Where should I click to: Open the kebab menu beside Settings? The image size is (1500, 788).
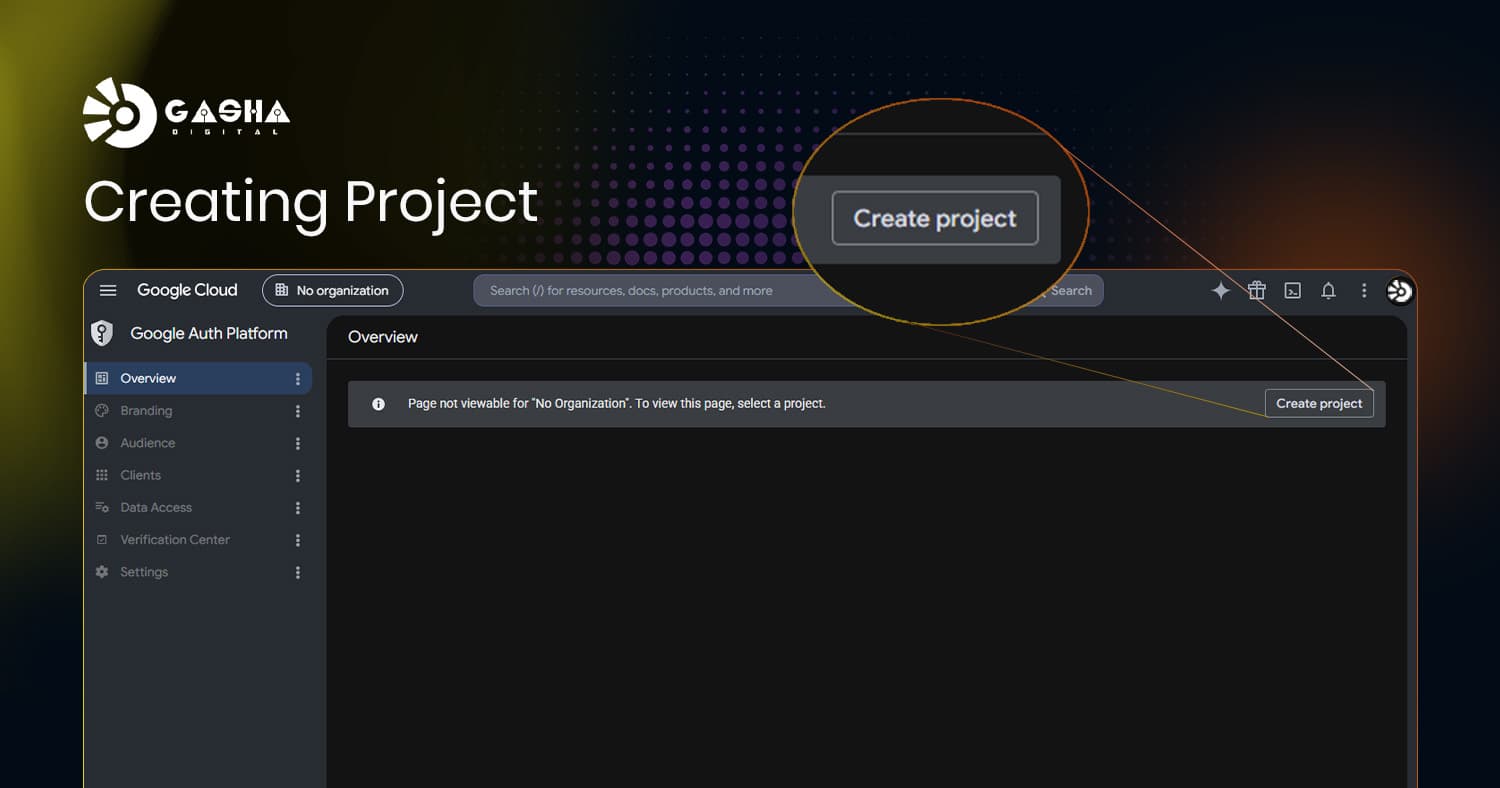[297, 573]
